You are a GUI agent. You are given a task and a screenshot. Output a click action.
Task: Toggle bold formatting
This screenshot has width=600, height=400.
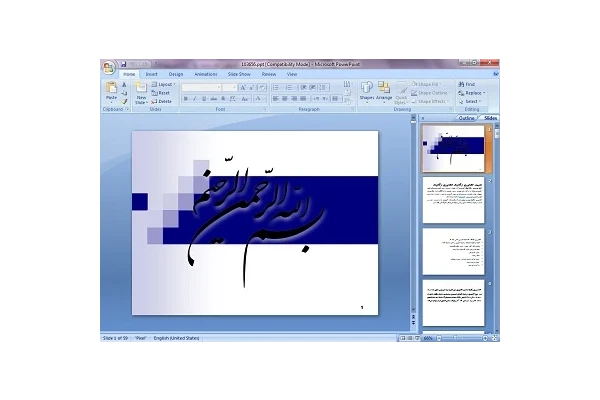click(186, 99)
